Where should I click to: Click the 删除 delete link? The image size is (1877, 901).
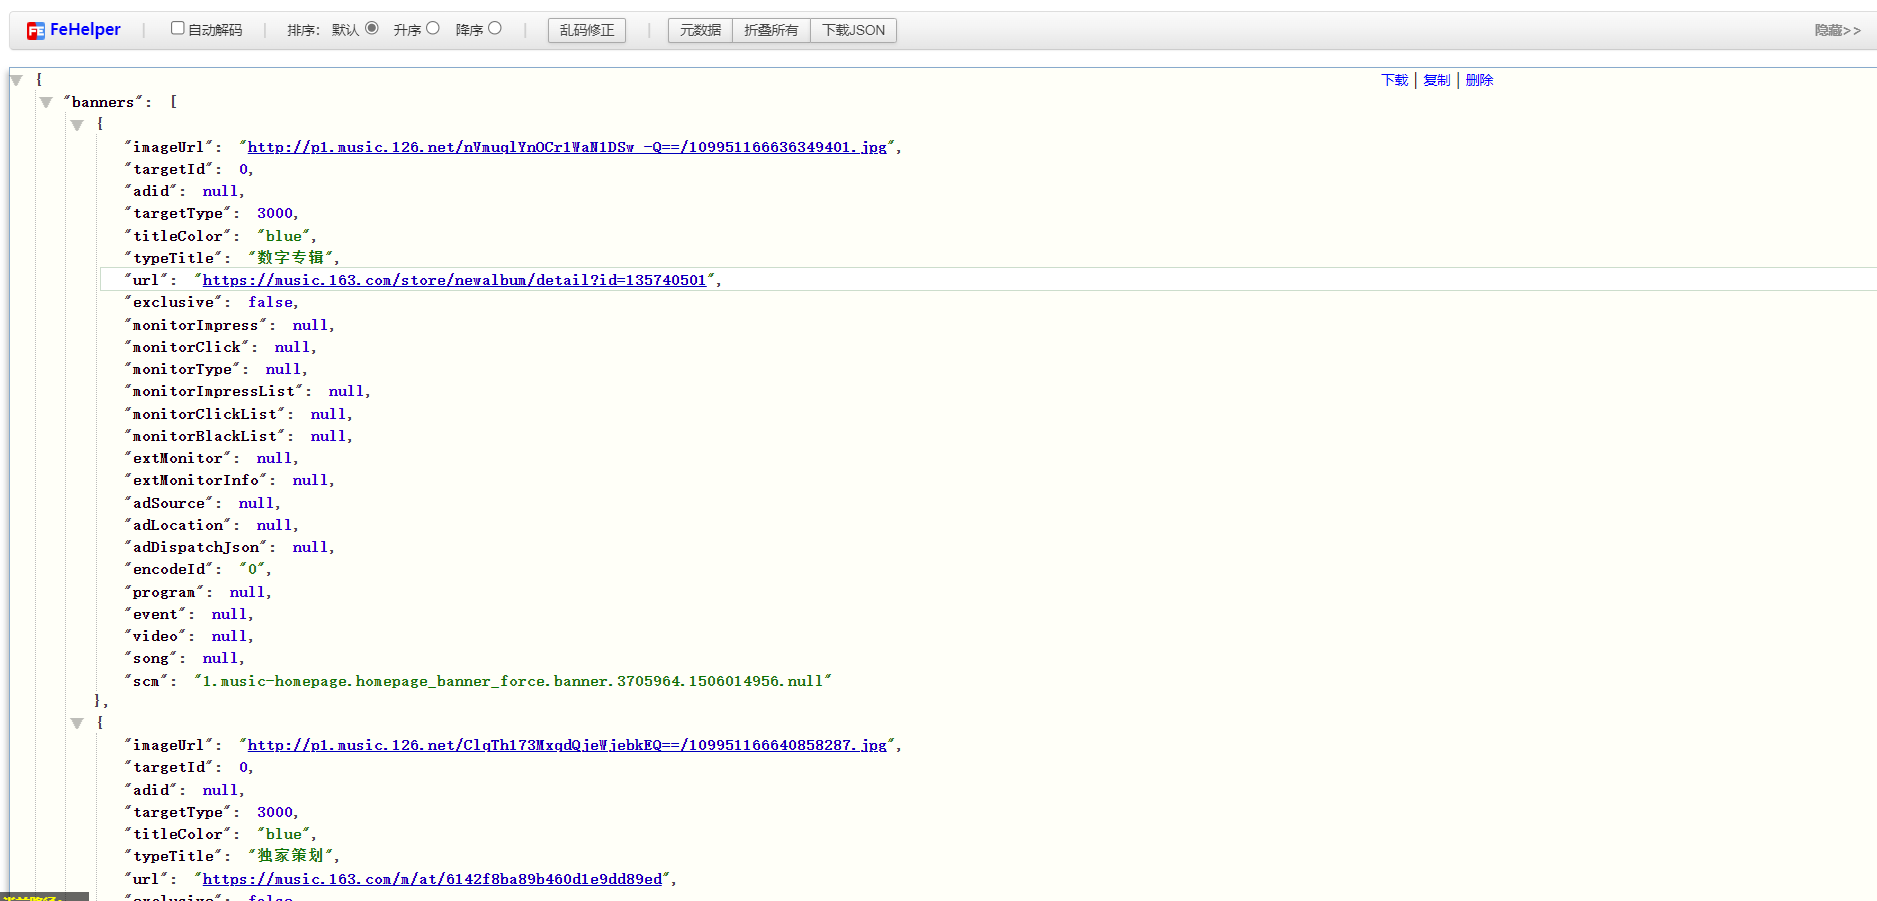pyautogui.click(x=1480, y=80)
